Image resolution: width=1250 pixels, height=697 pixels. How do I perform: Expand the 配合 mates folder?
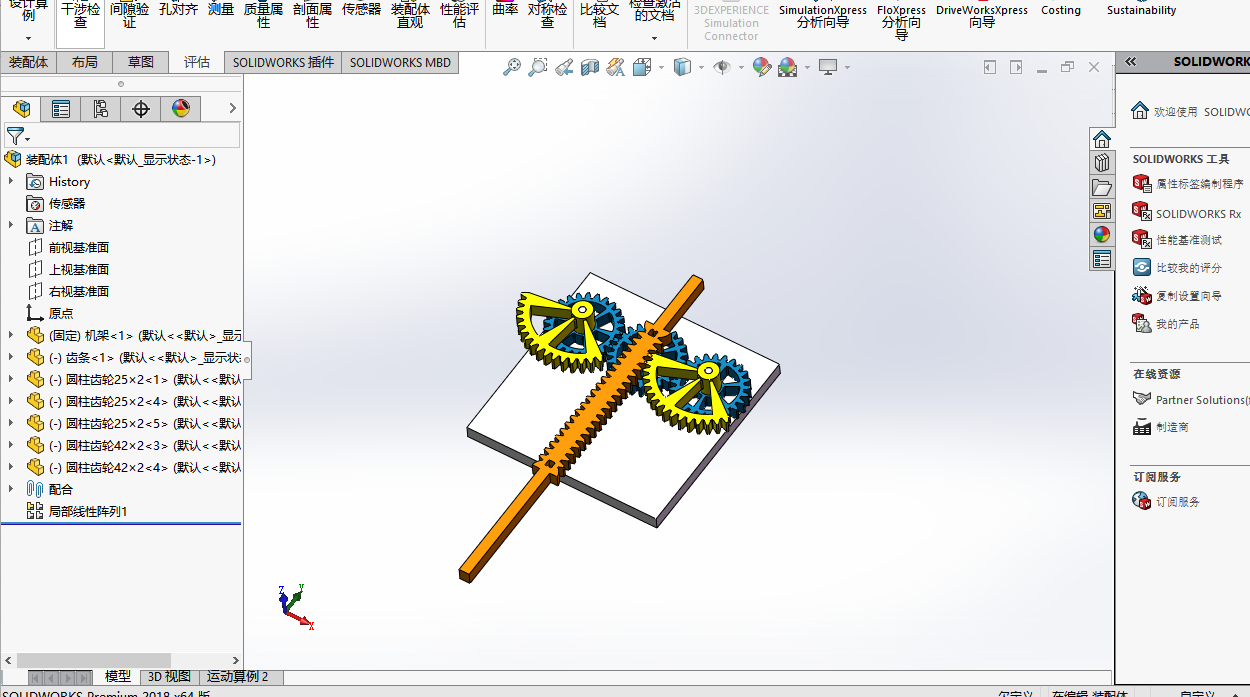[x=11, y=489]
